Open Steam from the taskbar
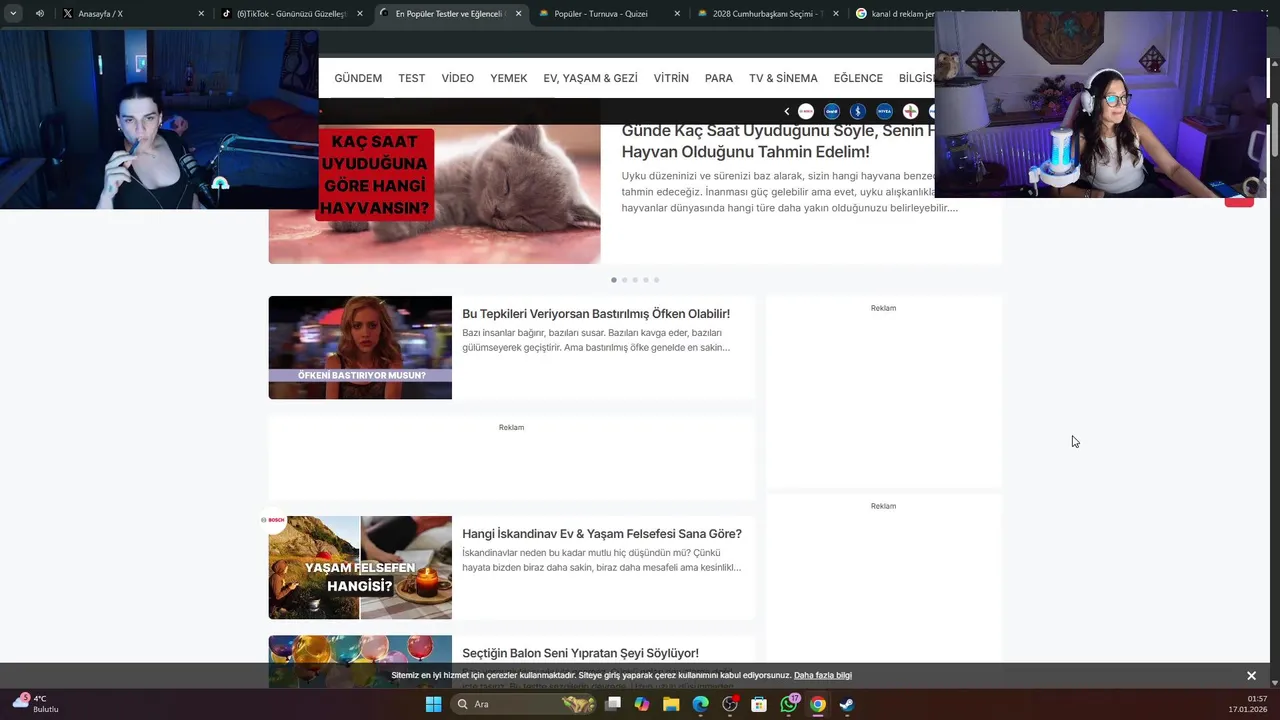The height and width of the screenshot is (720, 1280). 847,704
